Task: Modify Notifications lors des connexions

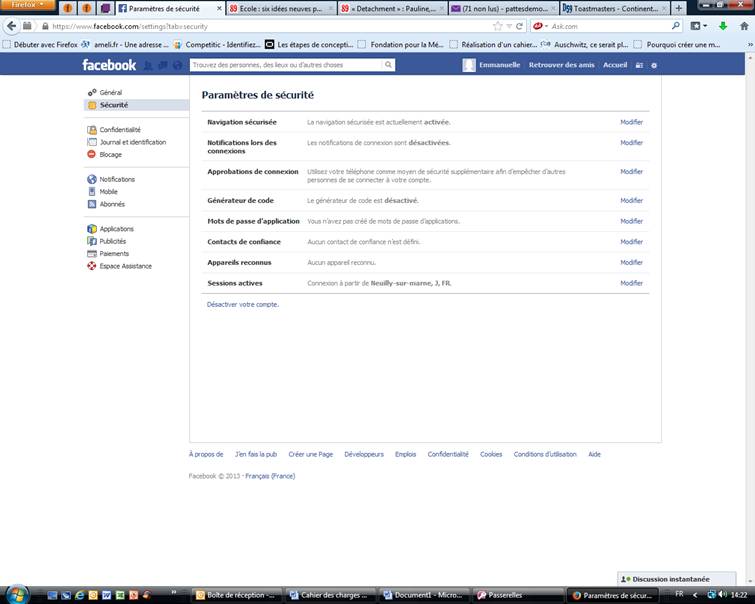Action: (631, 143)
